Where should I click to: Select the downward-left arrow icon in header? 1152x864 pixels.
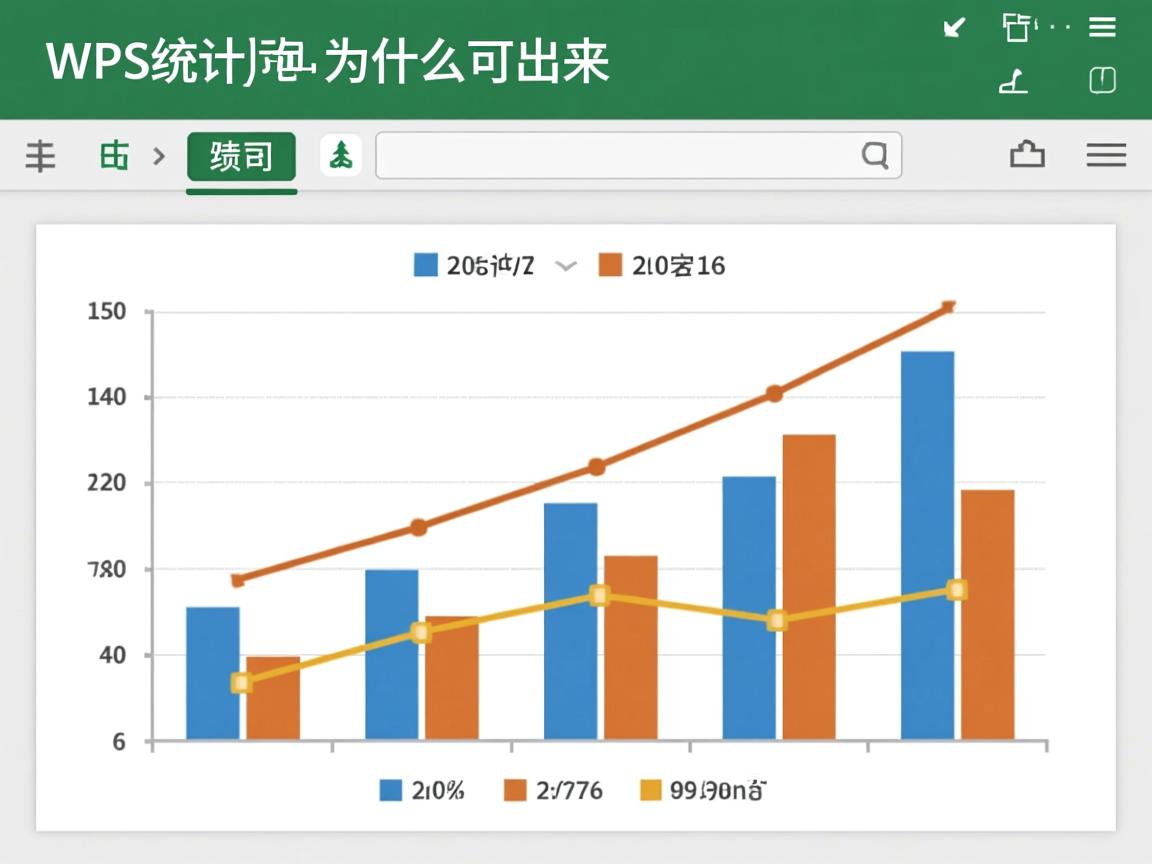pyautogui.click(x=952, y=29)
